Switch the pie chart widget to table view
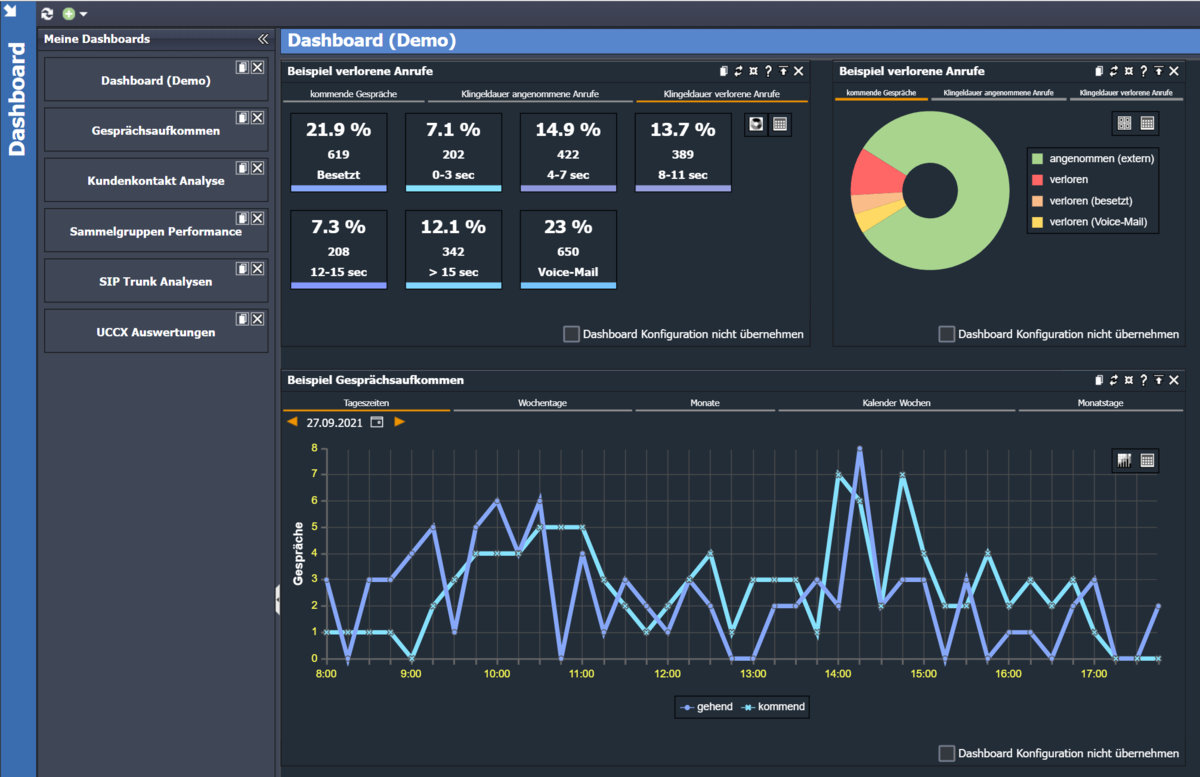Image resolution: width=1200 pixels, height=777 pixels. 1147,123
